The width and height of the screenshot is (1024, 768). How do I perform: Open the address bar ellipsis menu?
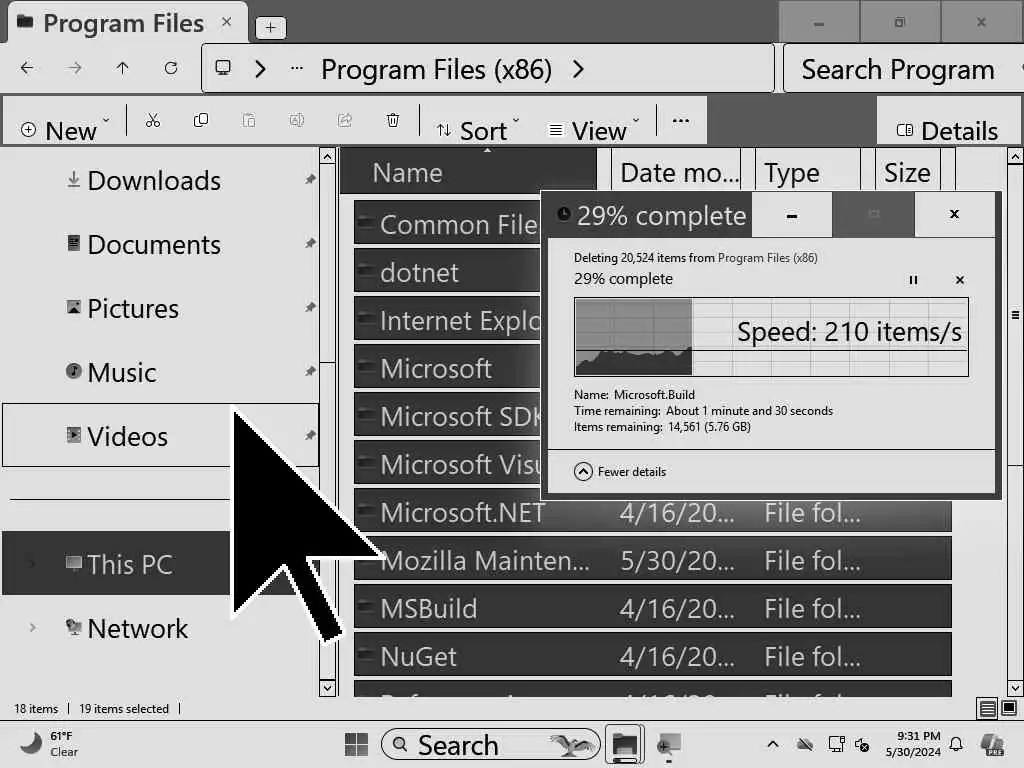[x=296, y=68]
